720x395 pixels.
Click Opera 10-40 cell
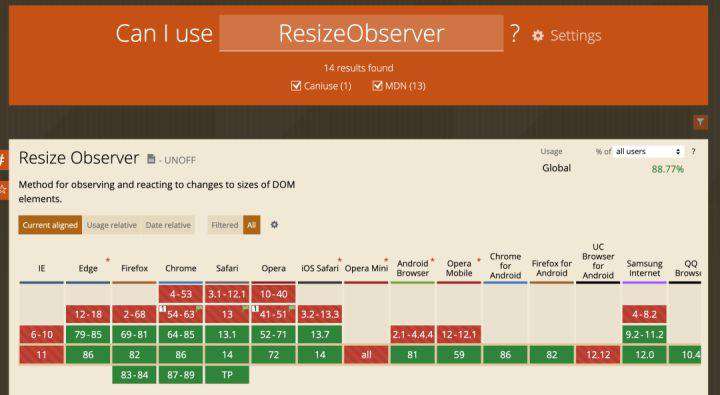coord(274,294)
